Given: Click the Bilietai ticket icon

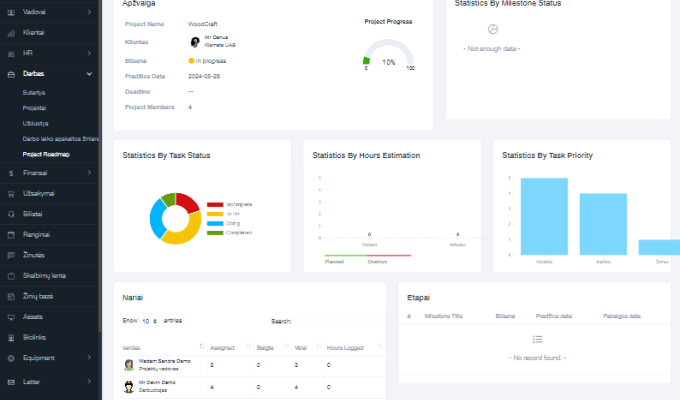Looking at the screenshot, I should point(11,214).
